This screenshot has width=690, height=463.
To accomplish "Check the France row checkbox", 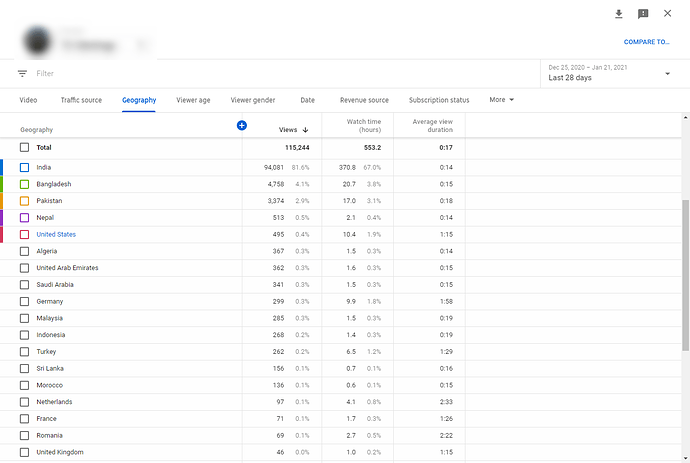I will click(x=25, y=419).
